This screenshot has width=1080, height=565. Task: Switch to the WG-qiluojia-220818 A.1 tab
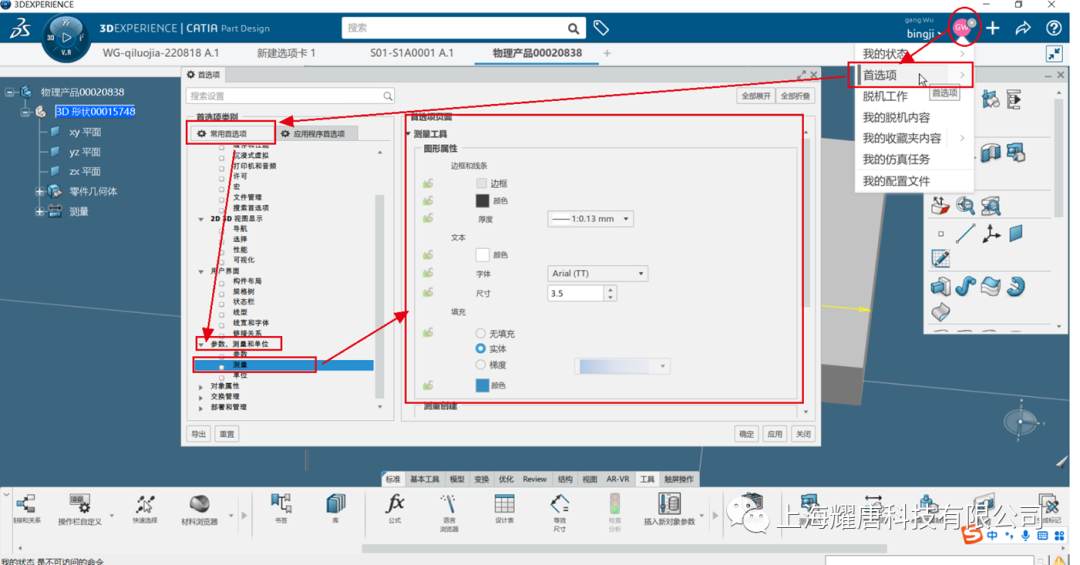coord(161,53)
